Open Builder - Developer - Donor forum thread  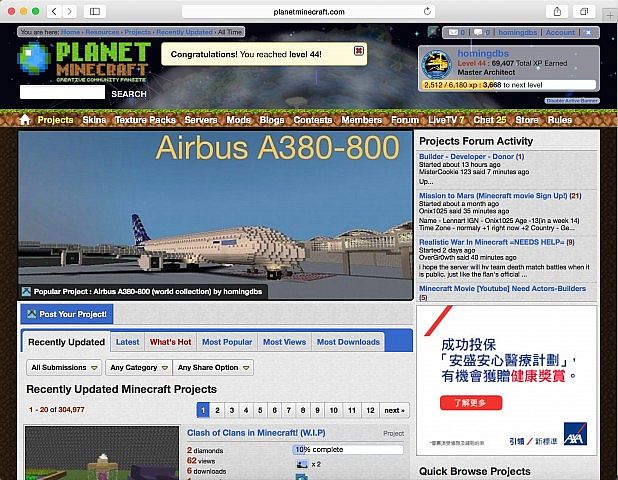coord(471,156)
